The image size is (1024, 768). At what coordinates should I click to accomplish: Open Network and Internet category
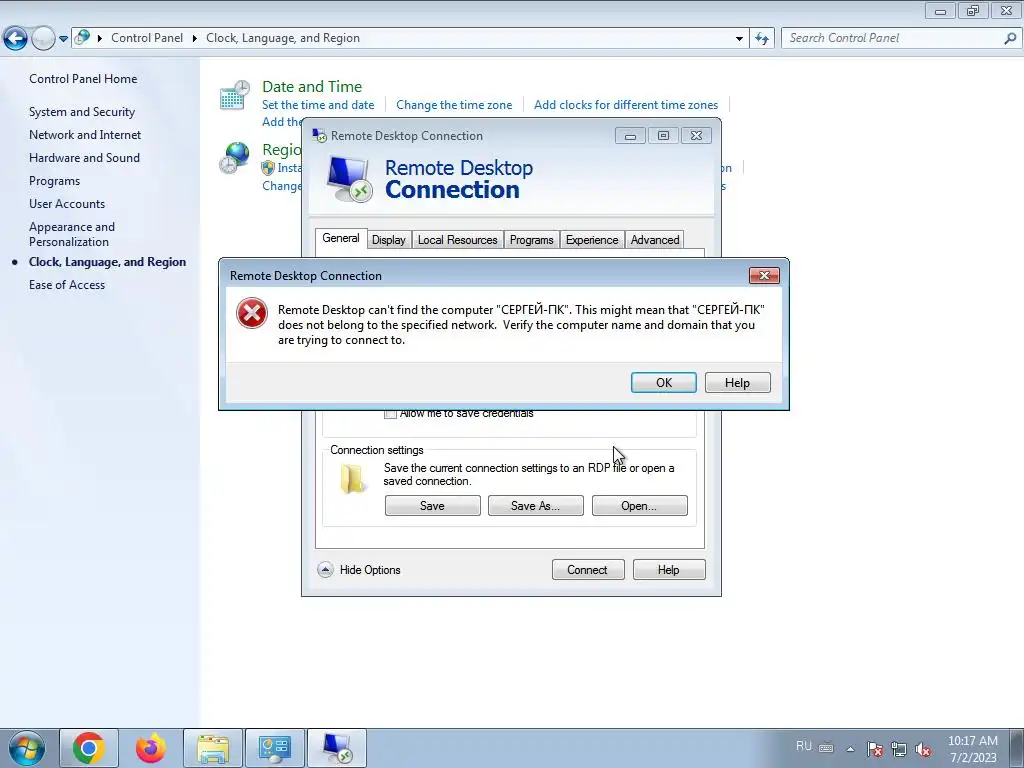click(x=85, y=135)
